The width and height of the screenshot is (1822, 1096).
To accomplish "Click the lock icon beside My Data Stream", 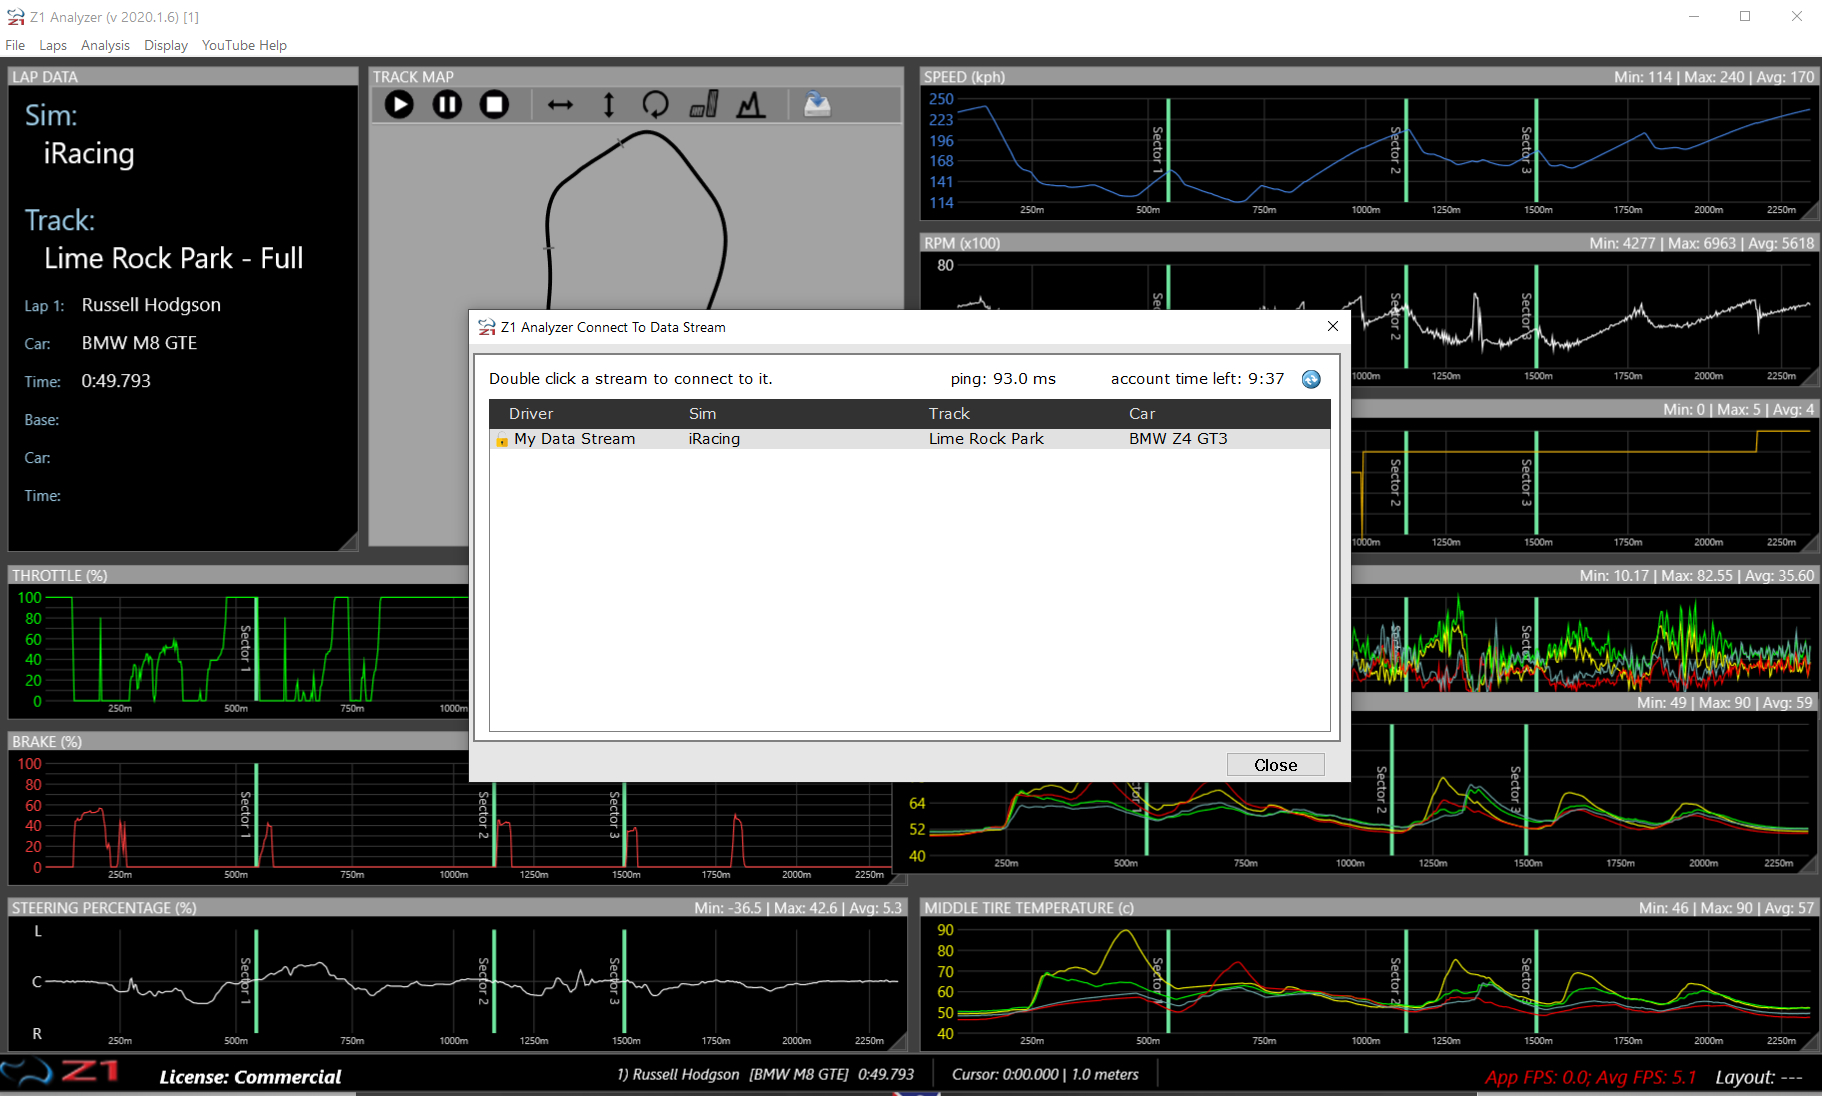I will [502, 439].
